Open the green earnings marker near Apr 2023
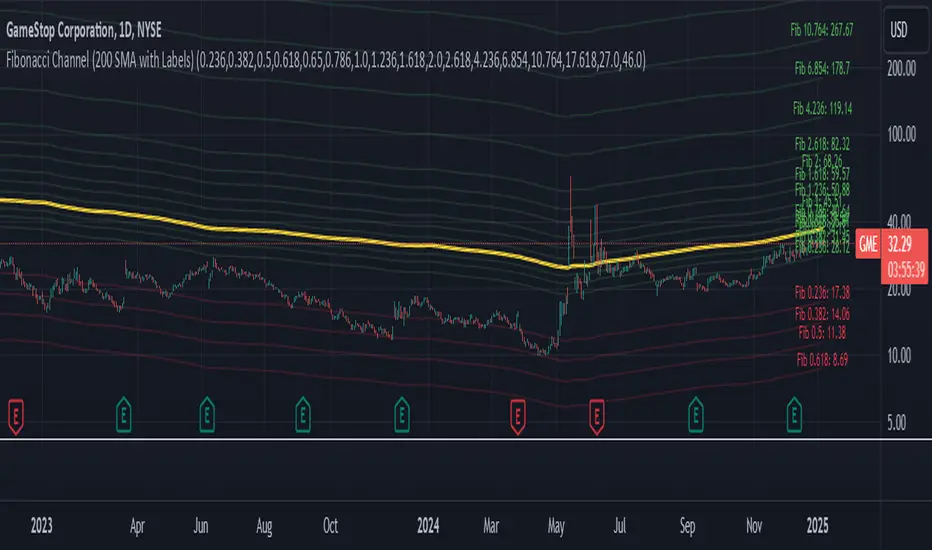The image size is (932, 550). pyautogui.click(x=123, y=409)
